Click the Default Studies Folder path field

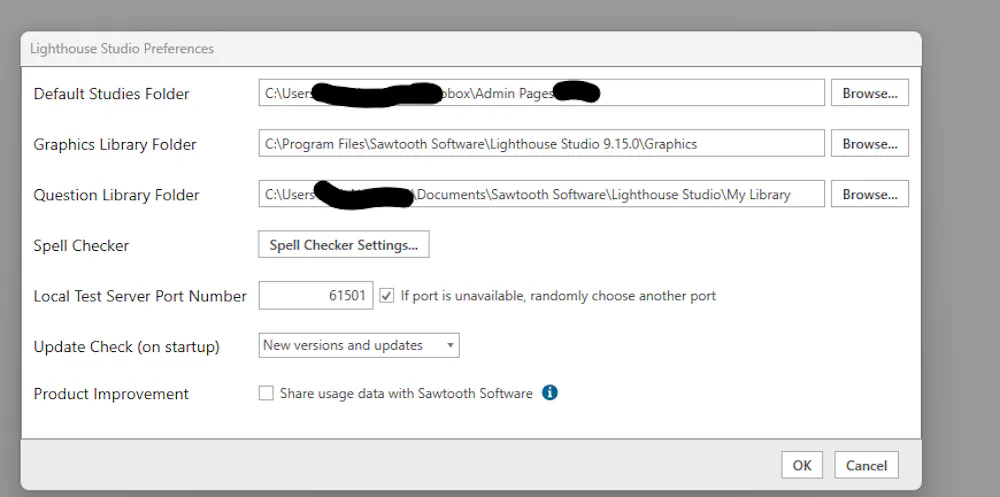click(x=541, y=93)
